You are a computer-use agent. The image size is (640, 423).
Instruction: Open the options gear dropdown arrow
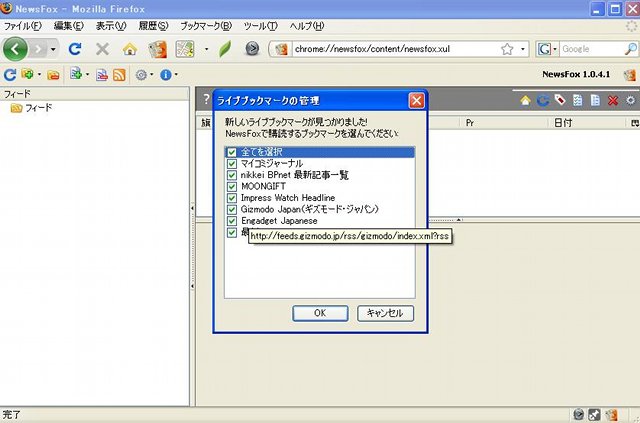click(151, 75)
